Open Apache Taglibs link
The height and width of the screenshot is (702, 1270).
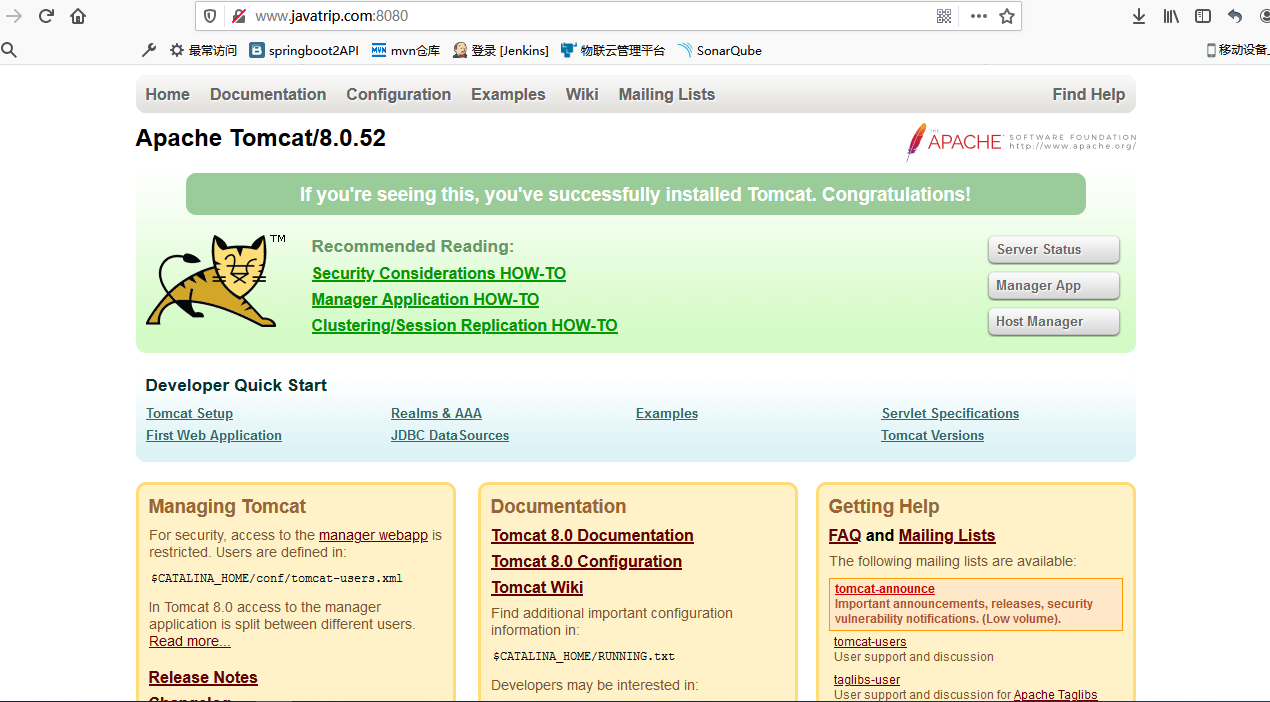(1055, 695)
